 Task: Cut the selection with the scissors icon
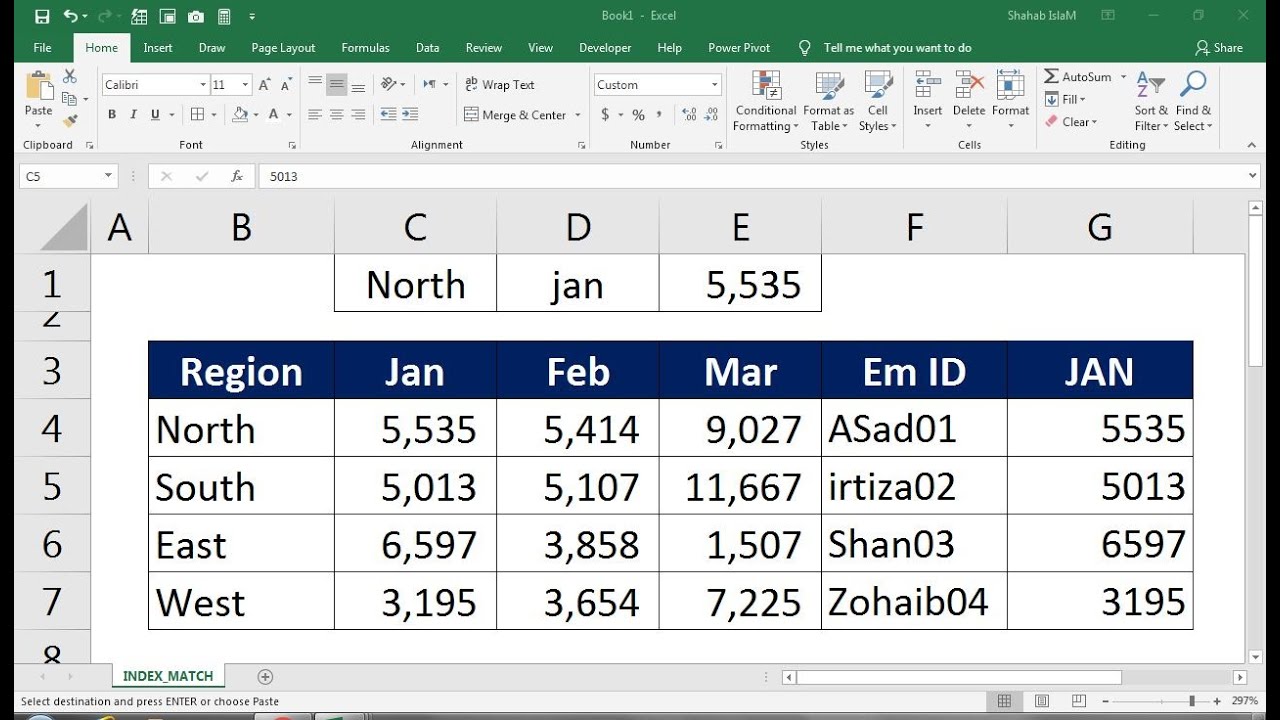point(69,77)
